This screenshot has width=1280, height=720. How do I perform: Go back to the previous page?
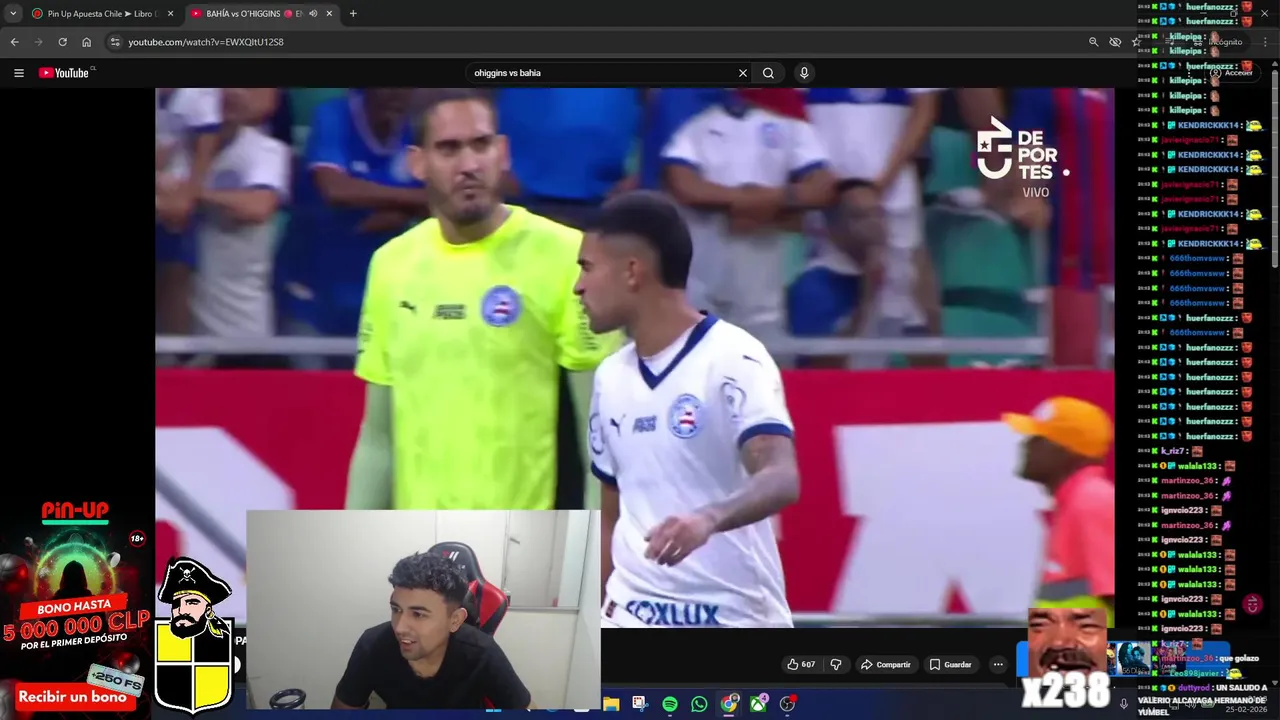coord(14,42)
